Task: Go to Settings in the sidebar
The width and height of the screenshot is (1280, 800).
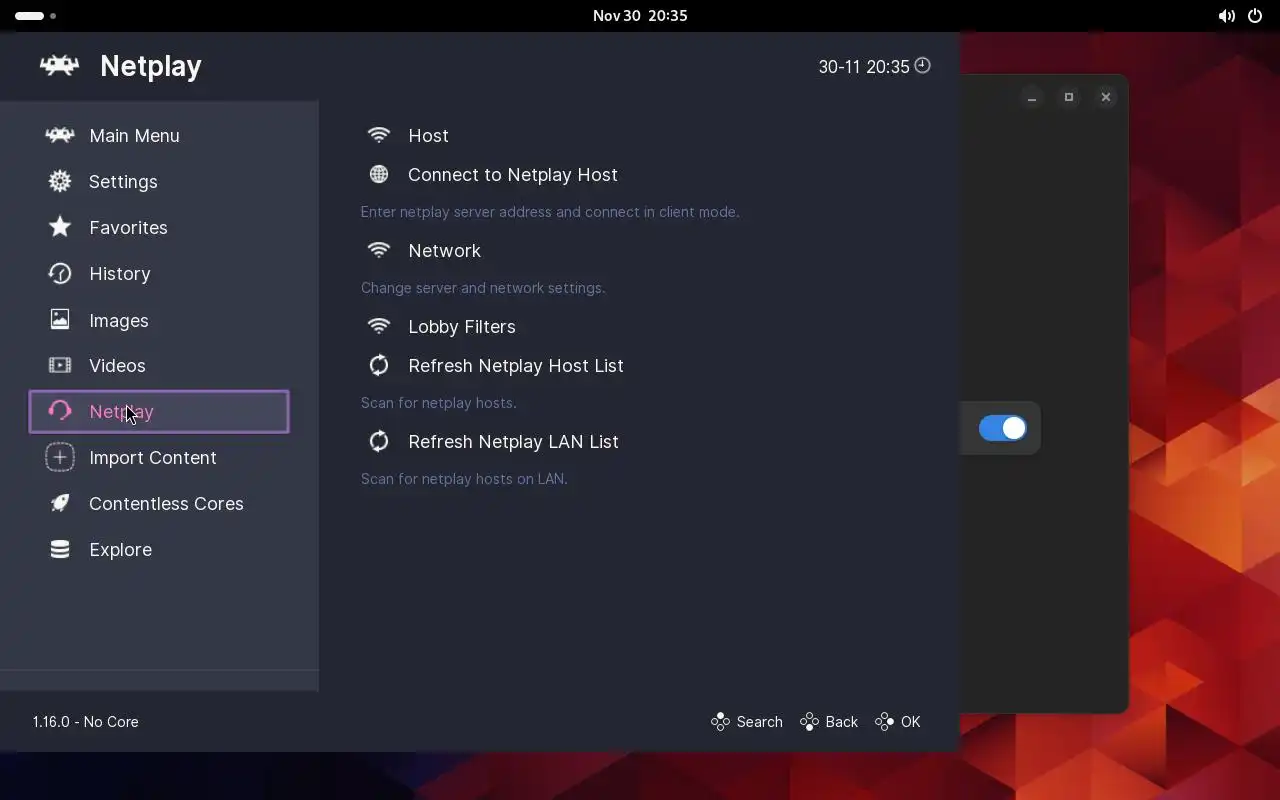Action: 159,181
